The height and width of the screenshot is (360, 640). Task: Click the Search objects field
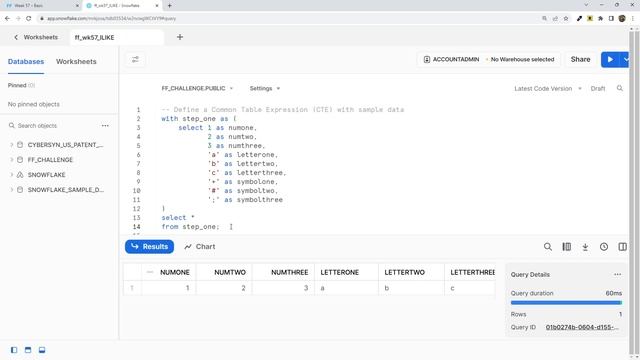(53, 126)
